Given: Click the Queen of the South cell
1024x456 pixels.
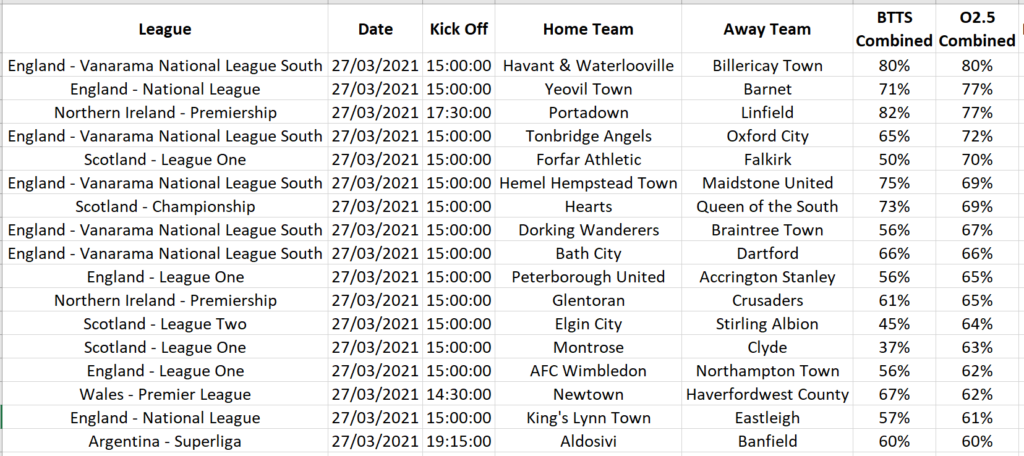Looking at the screenshot, I should 767,206.
